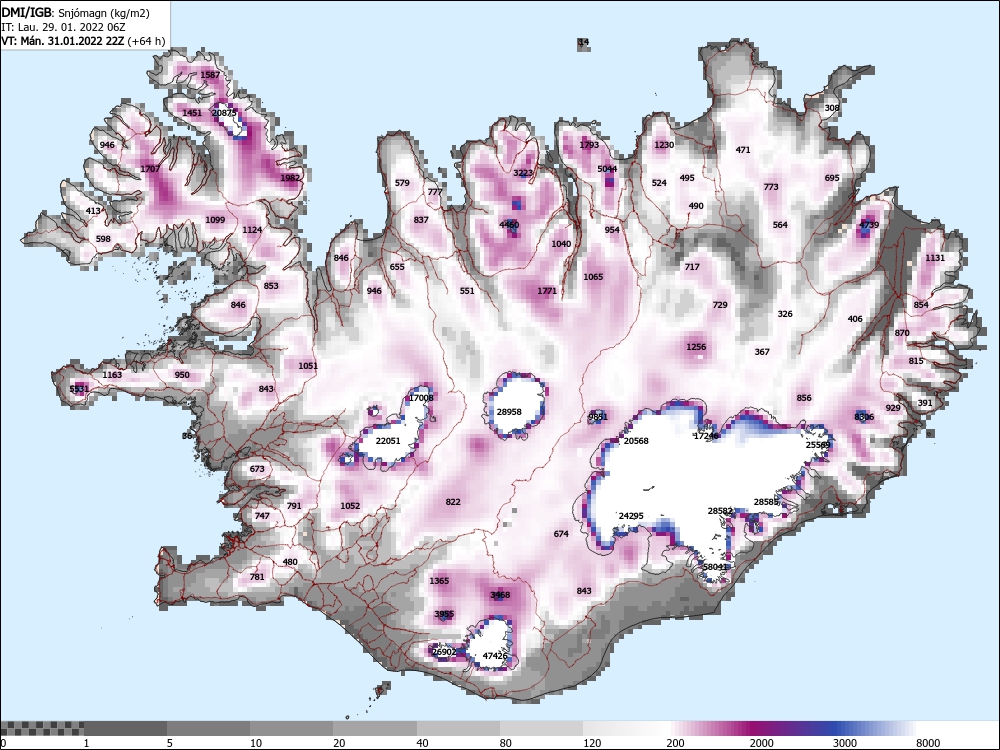The width and height of the screenshot is (1000, 750).
Task: Click the value '28582'
Action: (x=720, y=511)
